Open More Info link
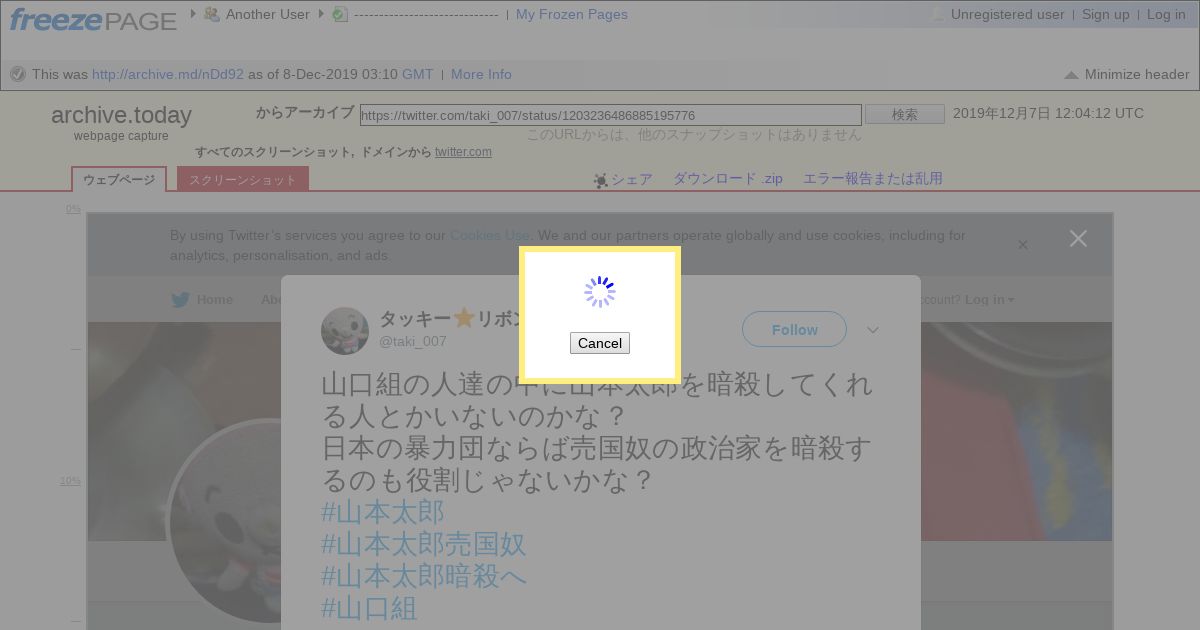 tap(481, 74)
